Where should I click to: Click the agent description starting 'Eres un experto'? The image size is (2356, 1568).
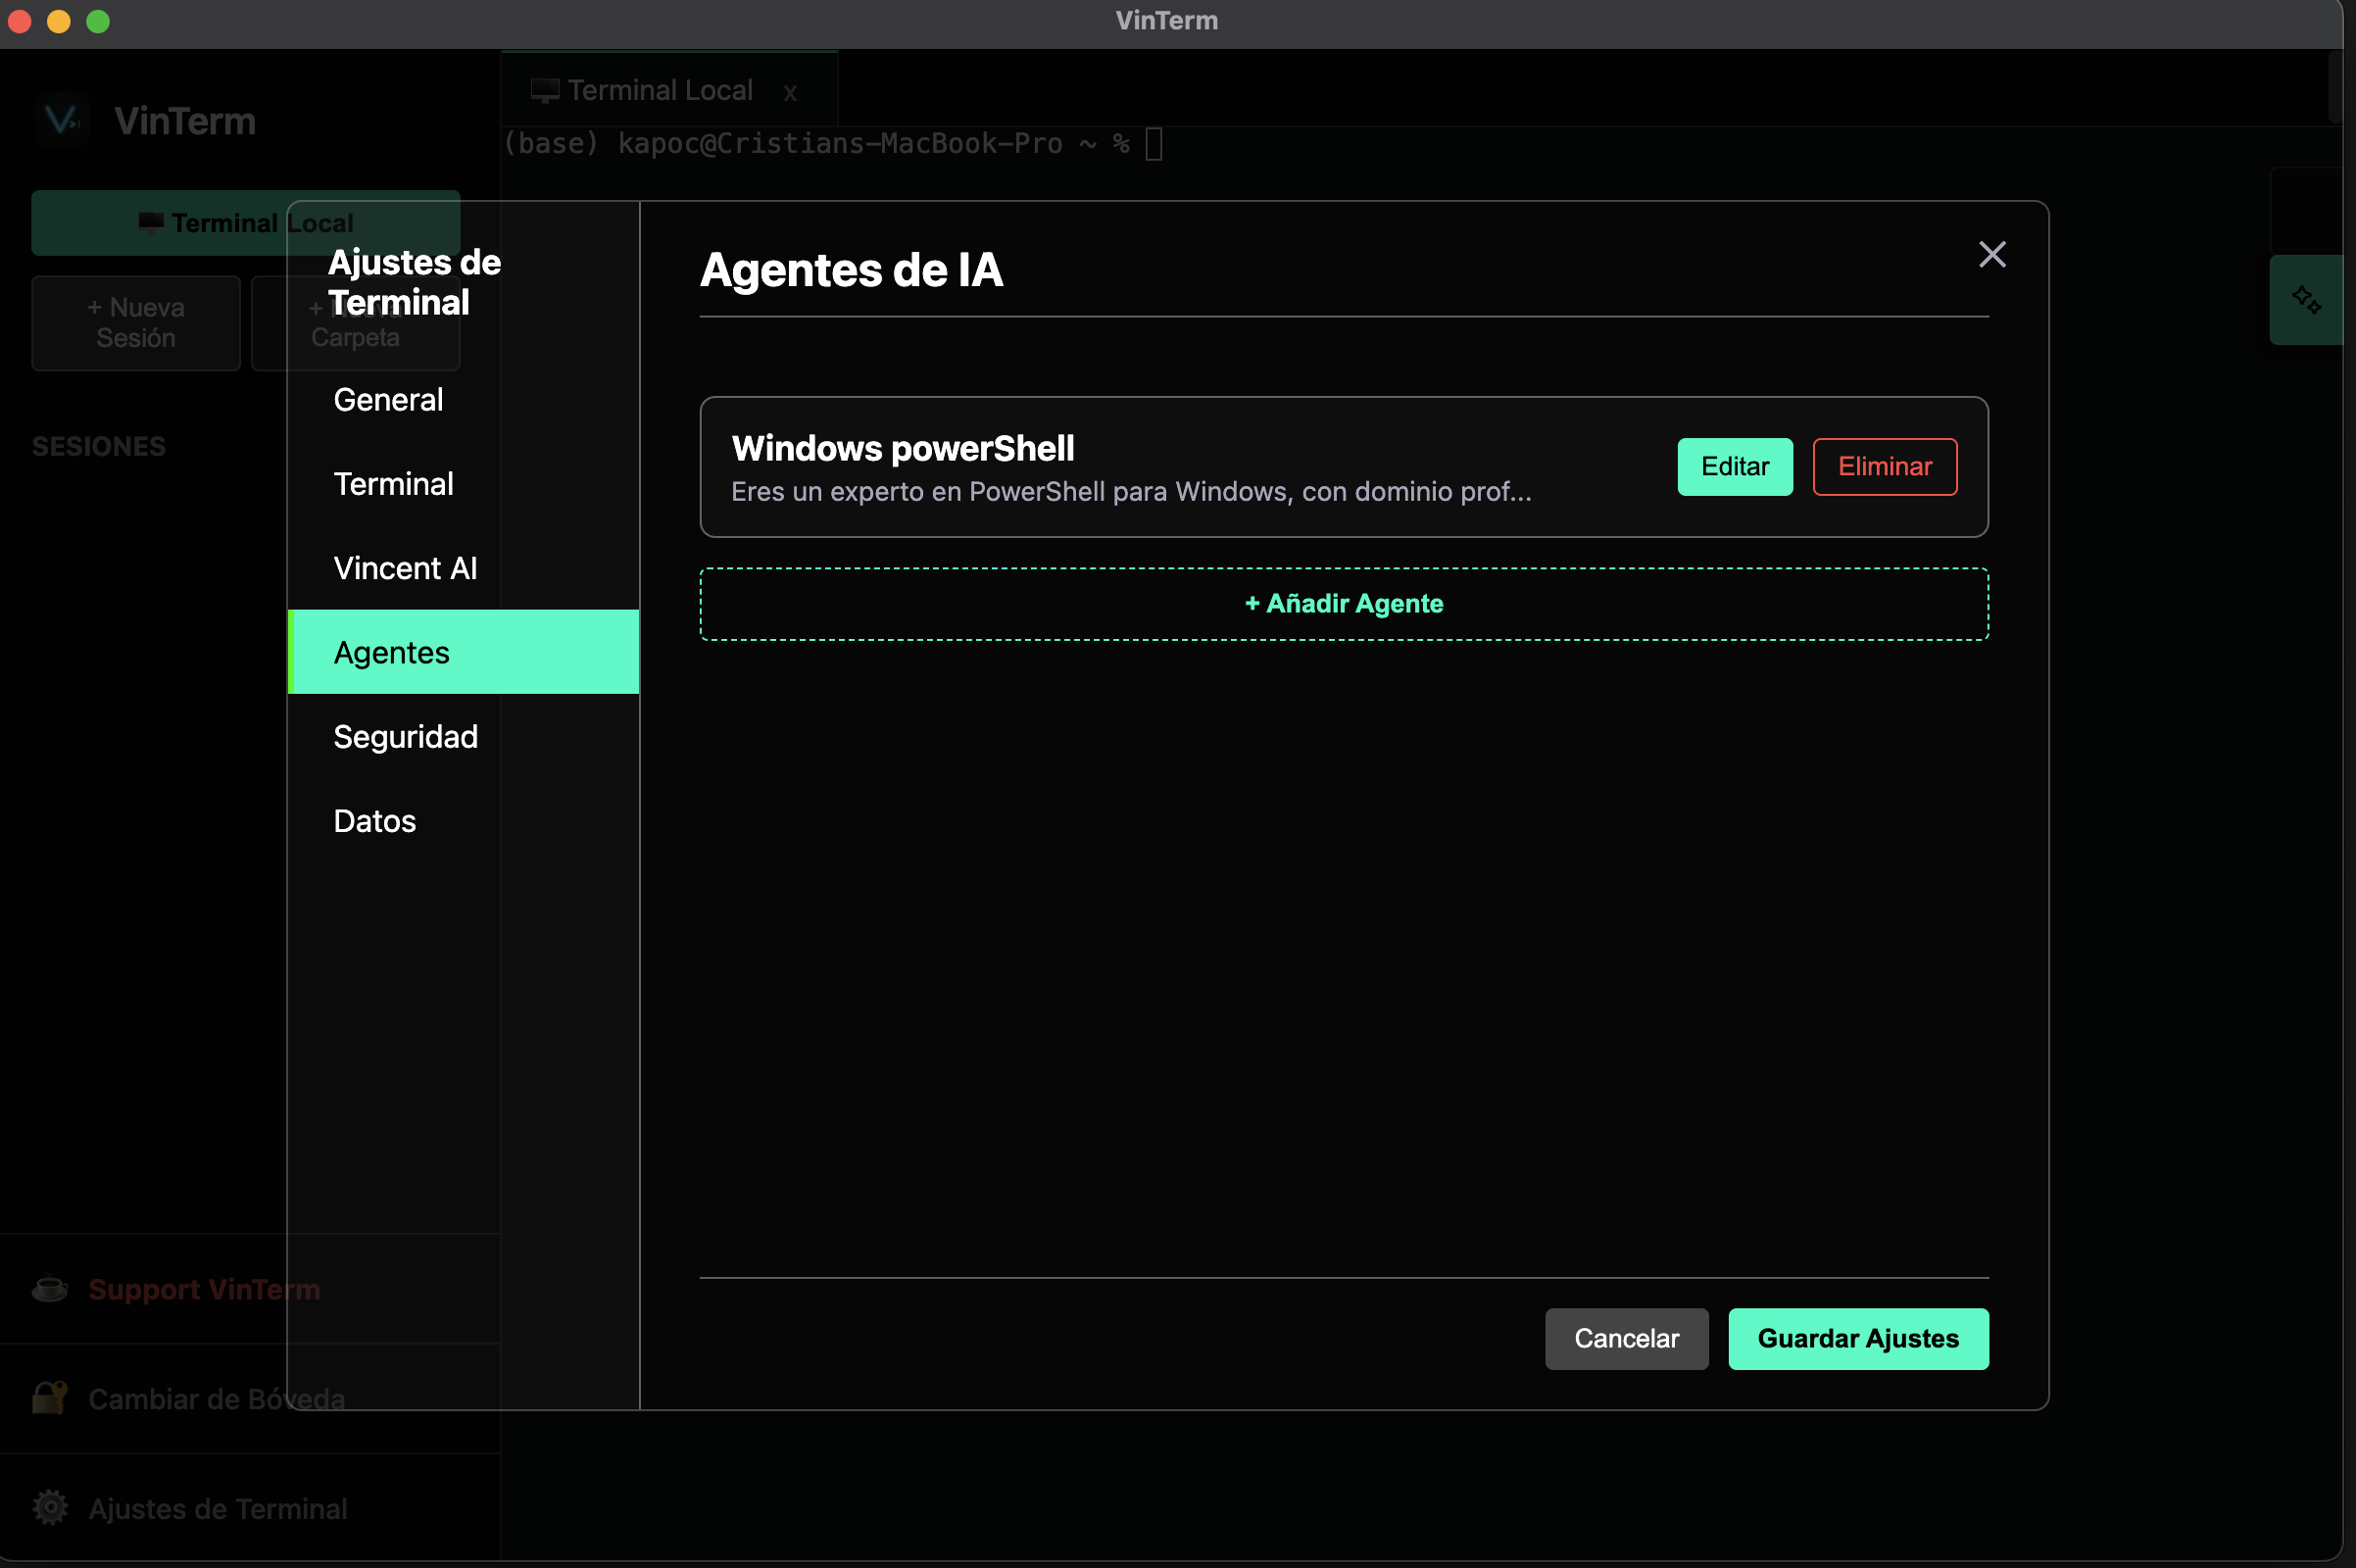(x=1131, y=491)
